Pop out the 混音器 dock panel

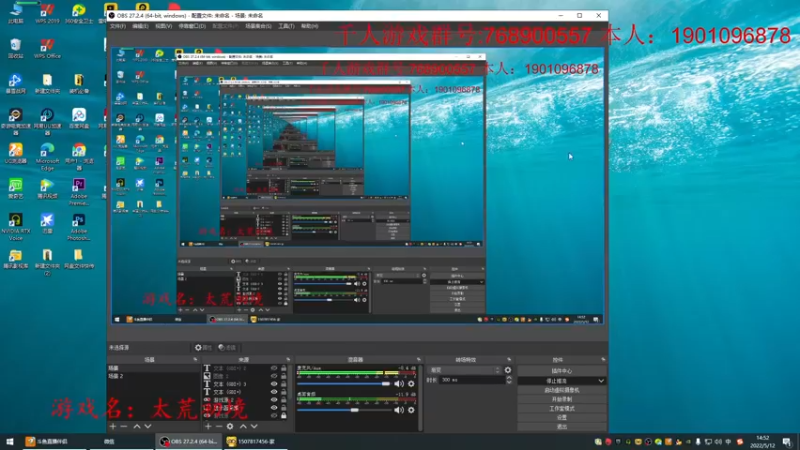(x=419, y=360)
